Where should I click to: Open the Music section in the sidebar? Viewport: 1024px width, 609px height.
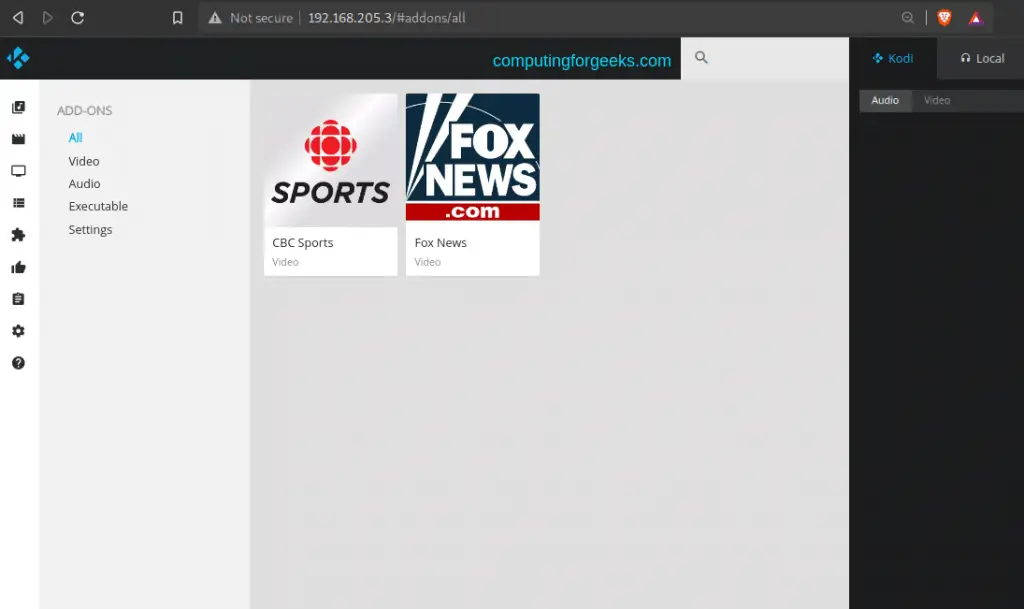[x=18, y=107]
